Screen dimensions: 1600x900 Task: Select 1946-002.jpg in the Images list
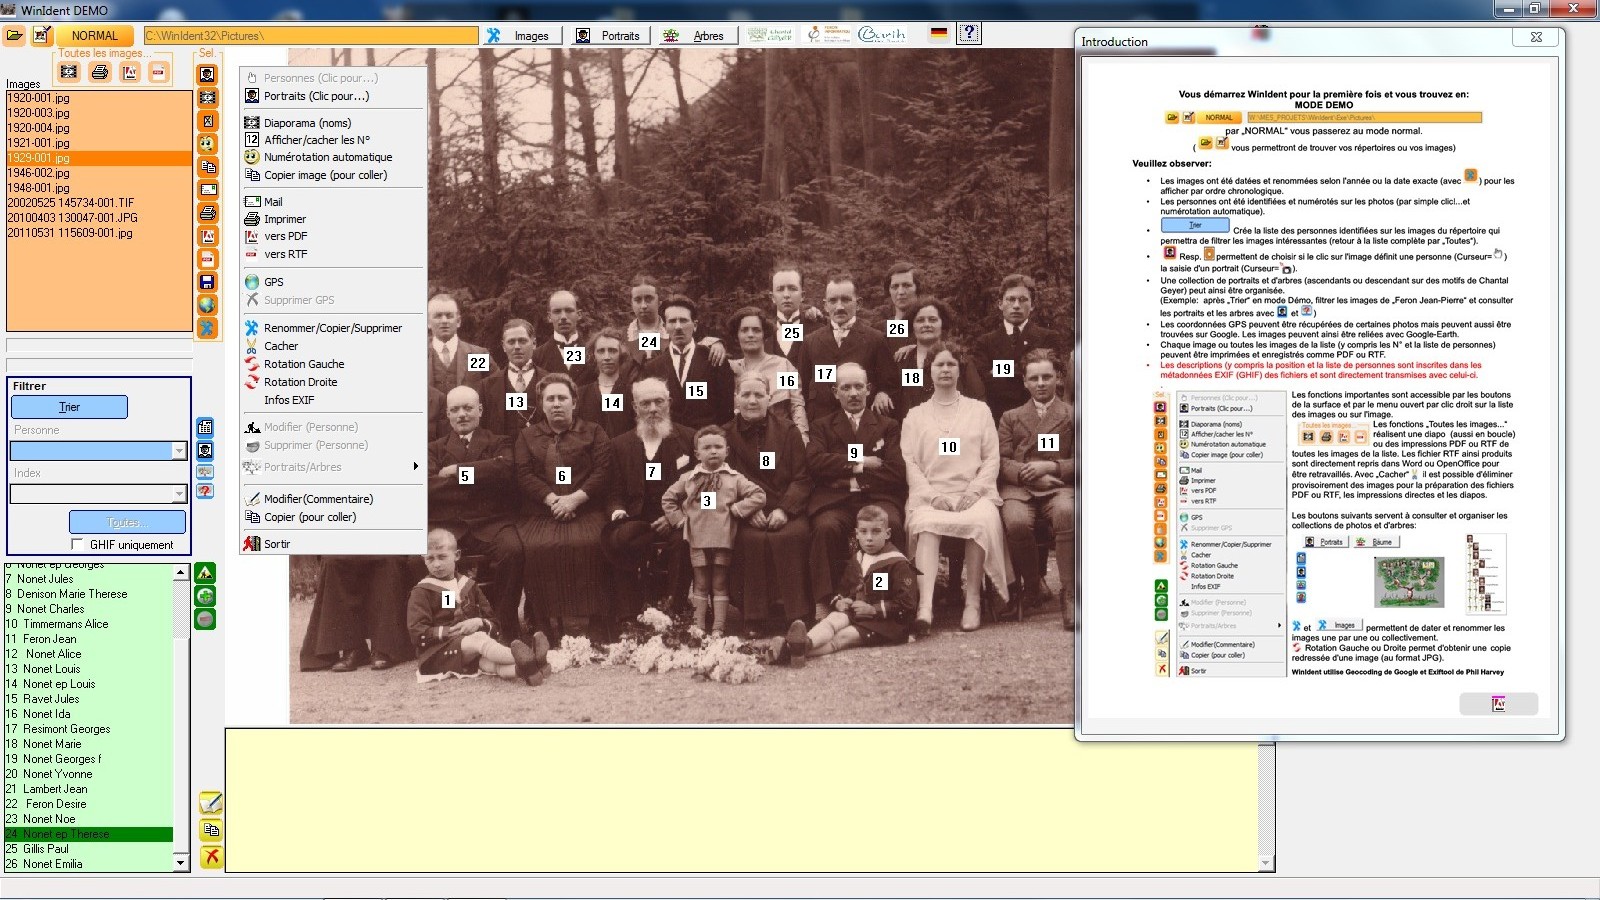coord(39,173)
